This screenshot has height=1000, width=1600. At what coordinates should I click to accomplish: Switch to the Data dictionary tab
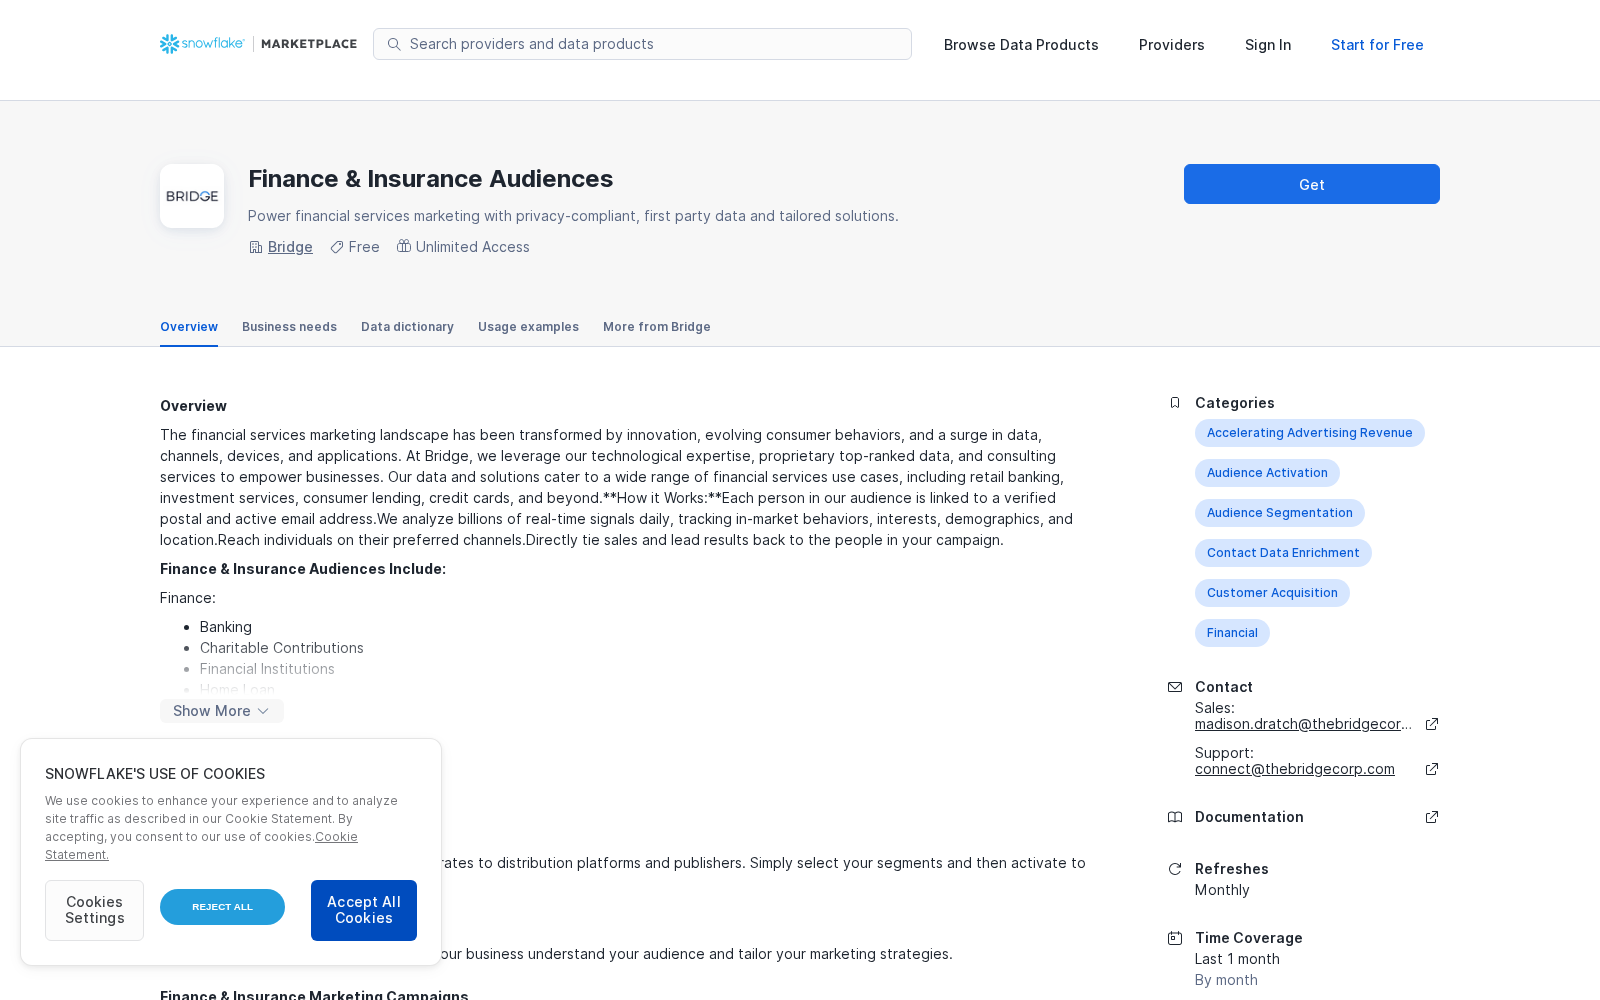click(x=407, y=327)
